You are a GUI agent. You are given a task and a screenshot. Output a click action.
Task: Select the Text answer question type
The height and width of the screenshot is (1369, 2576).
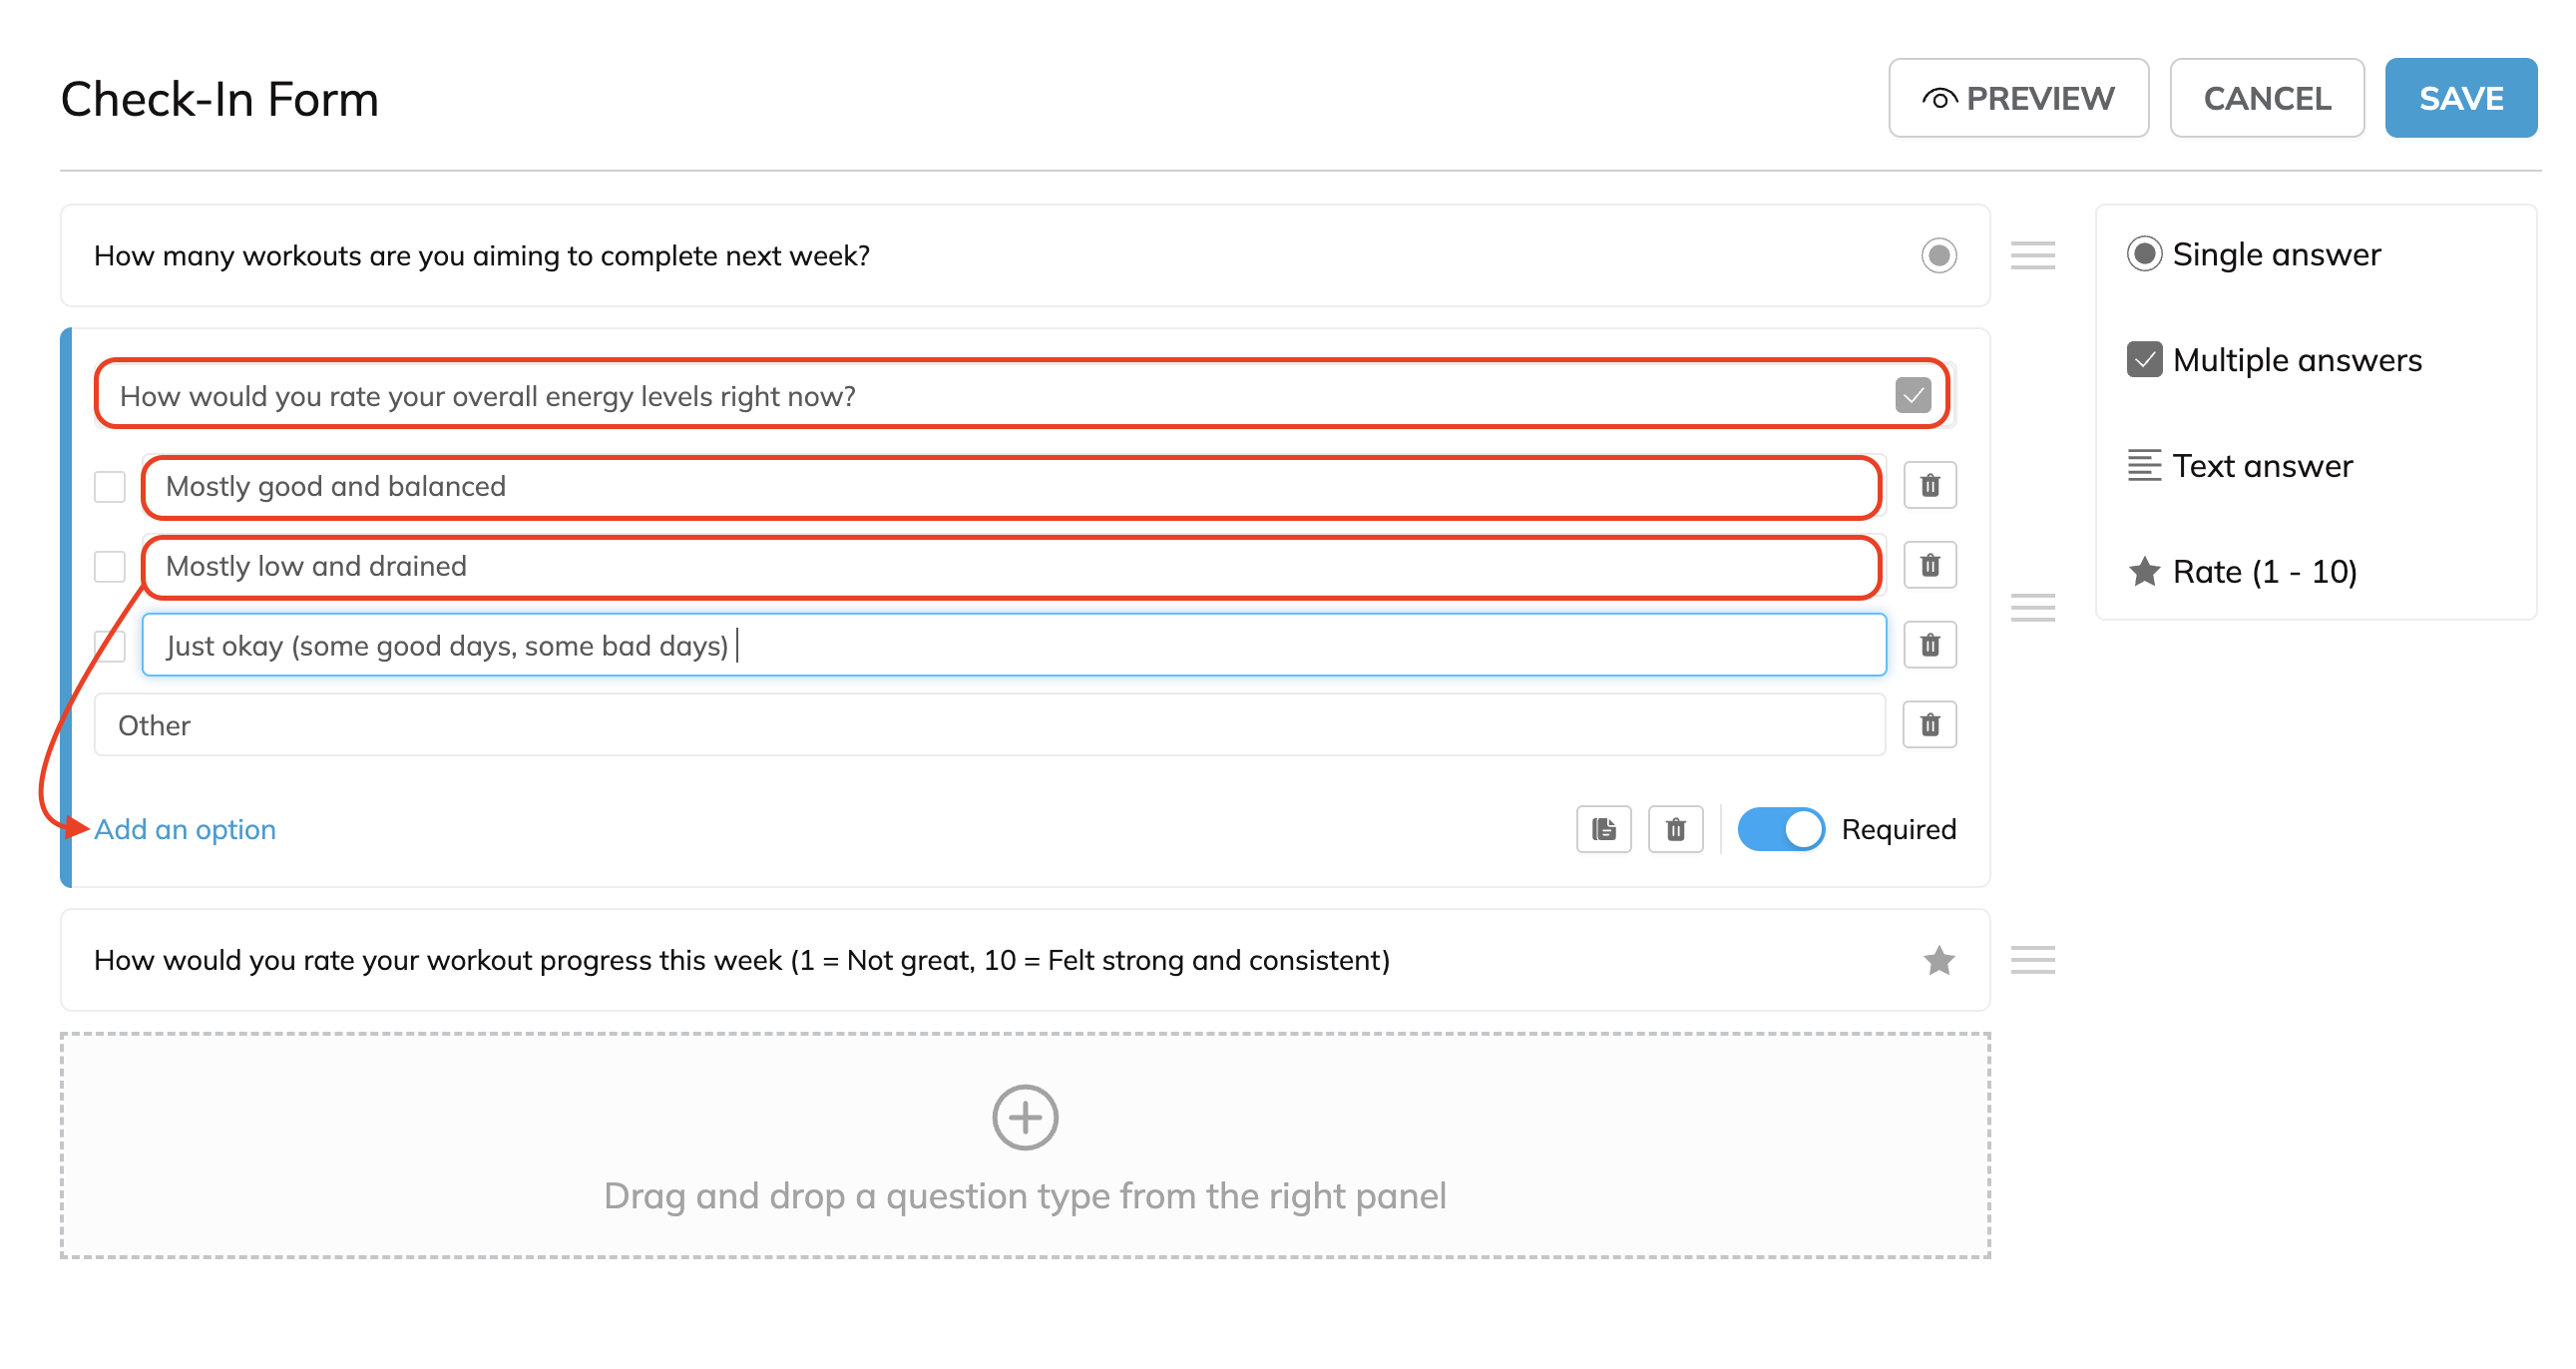2240,466
